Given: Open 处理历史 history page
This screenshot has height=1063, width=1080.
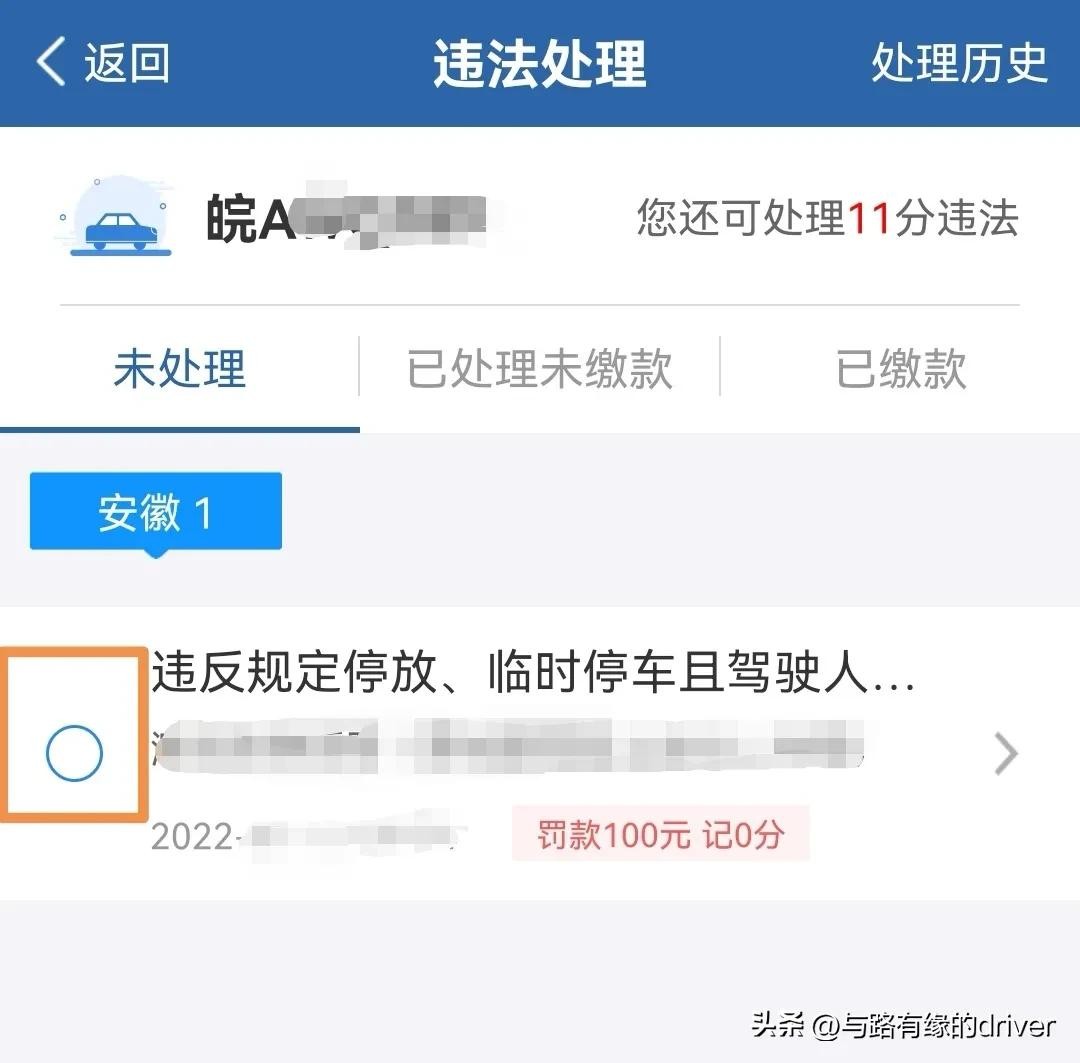Looking at the screenshot, I should 959,63.
